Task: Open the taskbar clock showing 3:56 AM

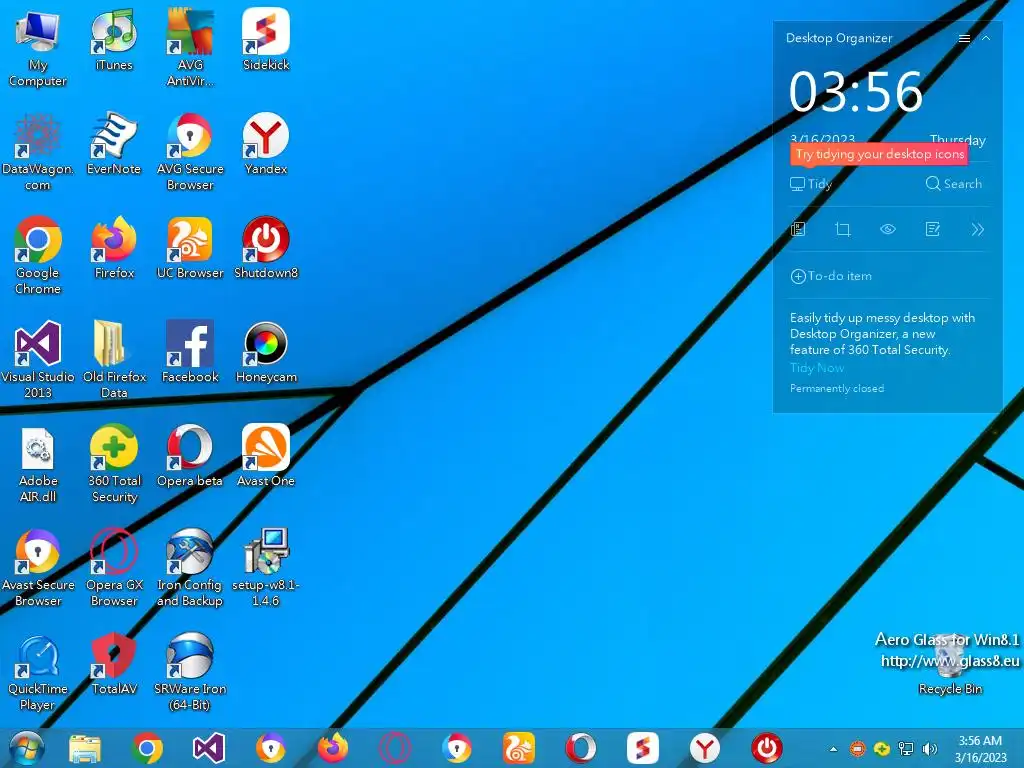Action: tap(980, 749)
